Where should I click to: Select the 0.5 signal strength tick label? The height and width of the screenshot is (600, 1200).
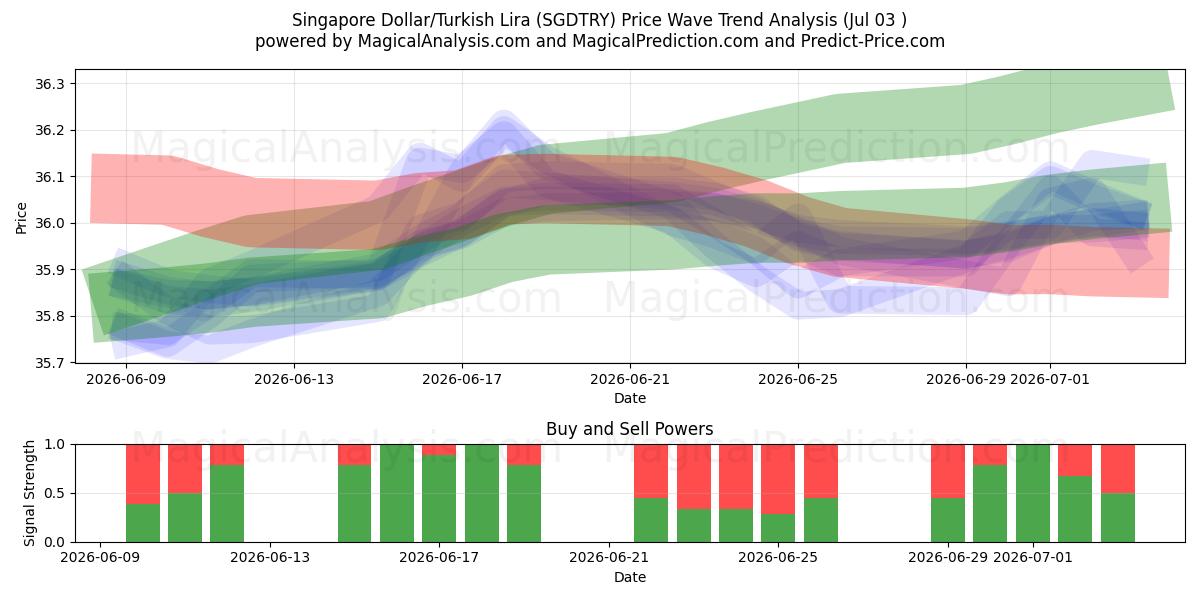tap(53, 493)
